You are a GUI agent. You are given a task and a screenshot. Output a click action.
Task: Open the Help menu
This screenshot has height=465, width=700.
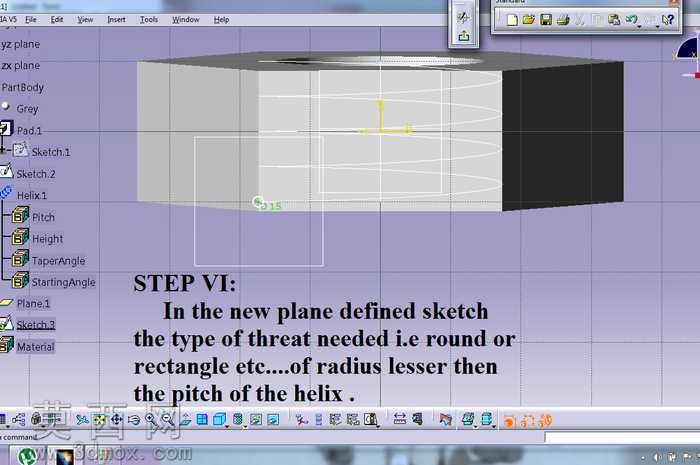coord(221,20)
